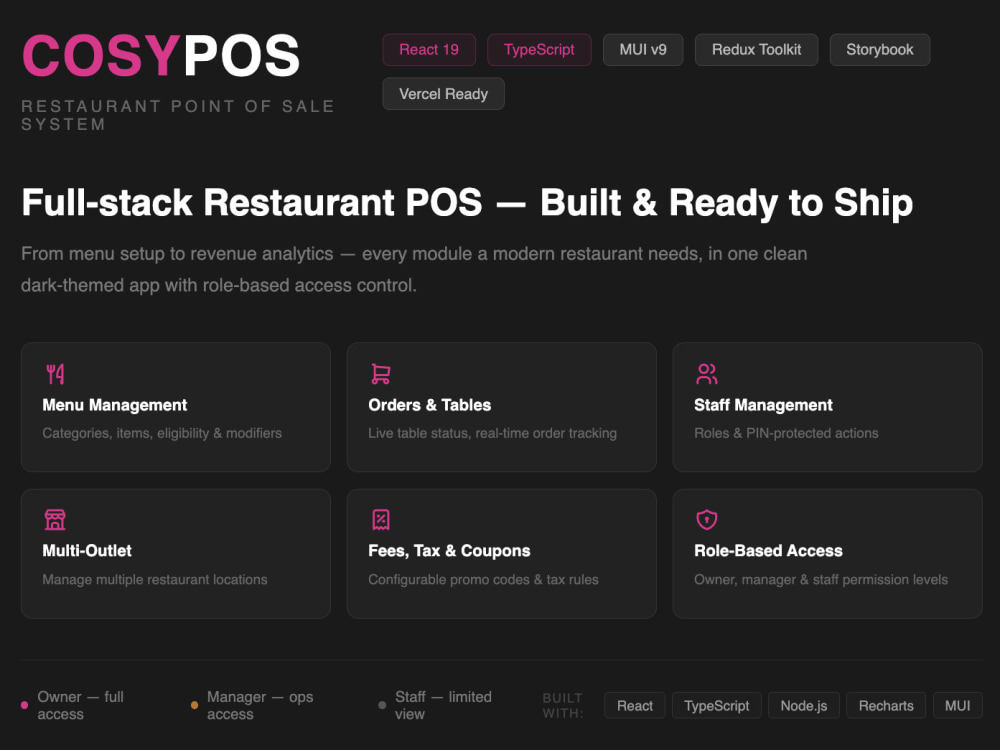This screenshot has width=1000, height=750.
Task: Click 'Staff — limited view' legend text
Action: click(x=443, y=705)
